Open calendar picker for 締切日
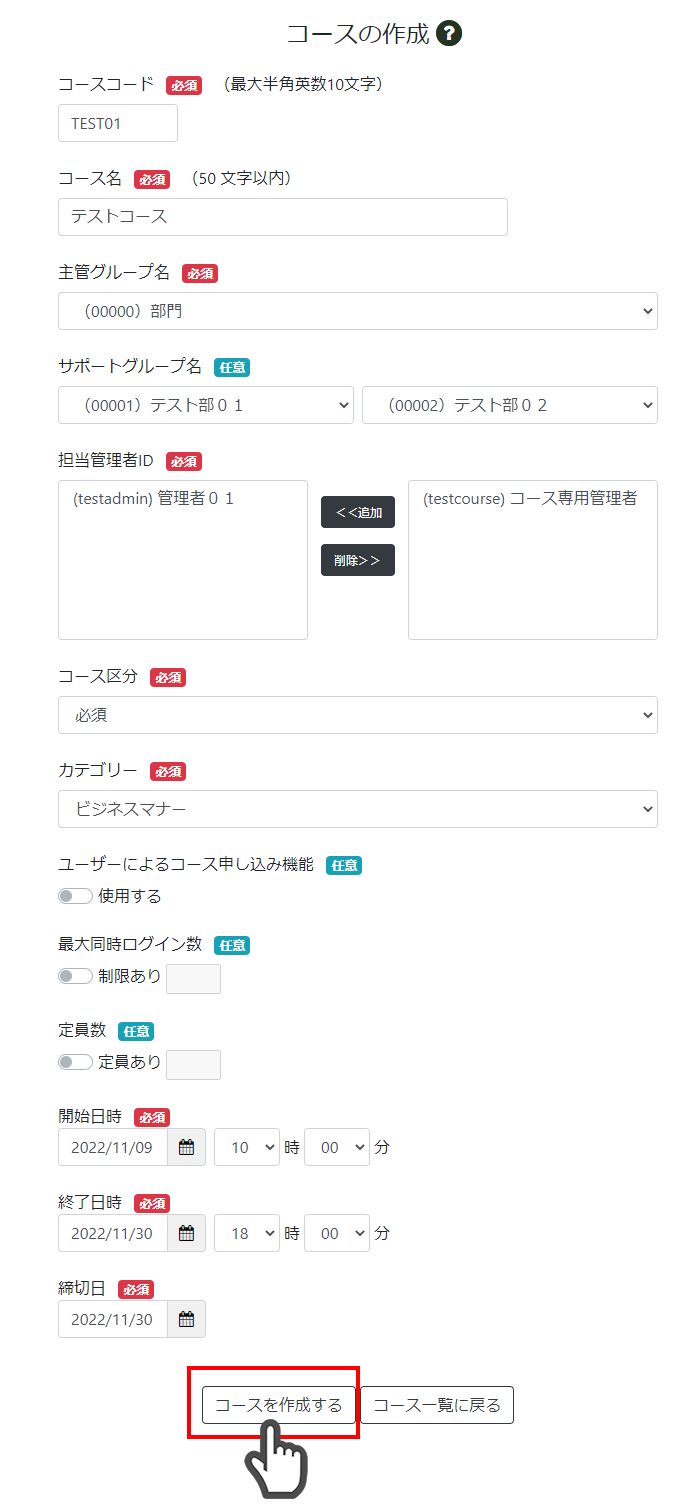Viewport: 700px width, 1504px height. point(186,1319)
